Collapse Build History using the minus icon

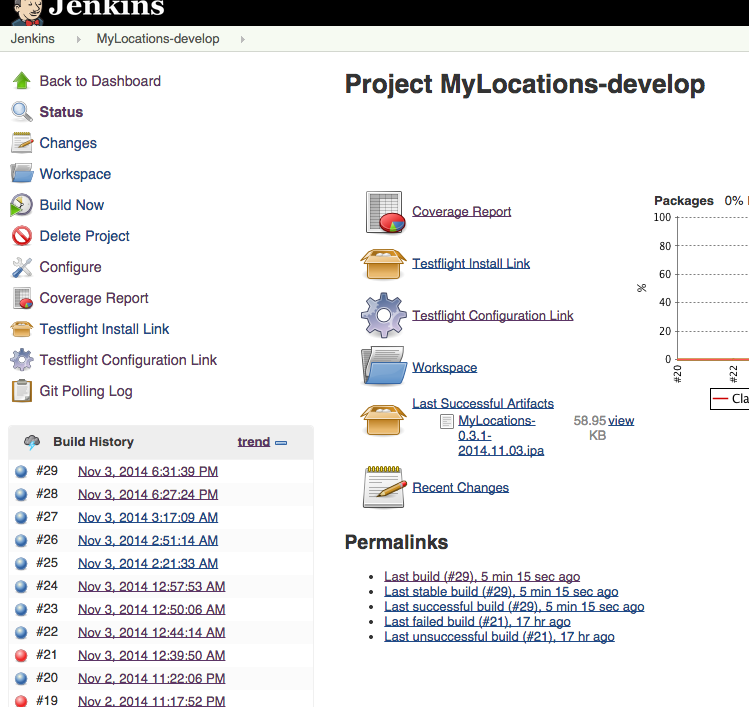[x=281, y=443]
